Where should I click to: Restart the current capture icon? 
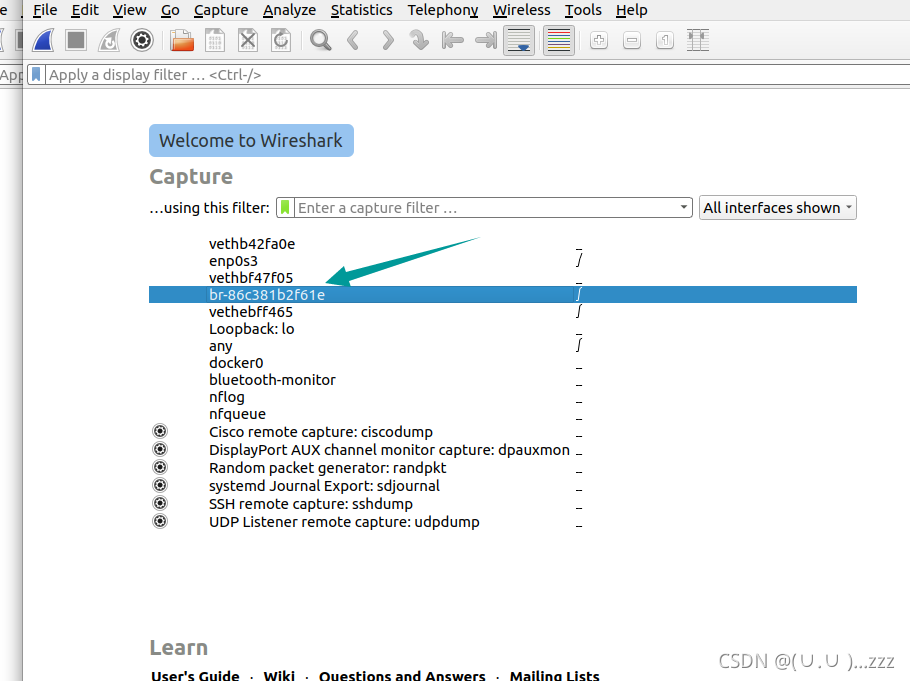click(109, 41)
